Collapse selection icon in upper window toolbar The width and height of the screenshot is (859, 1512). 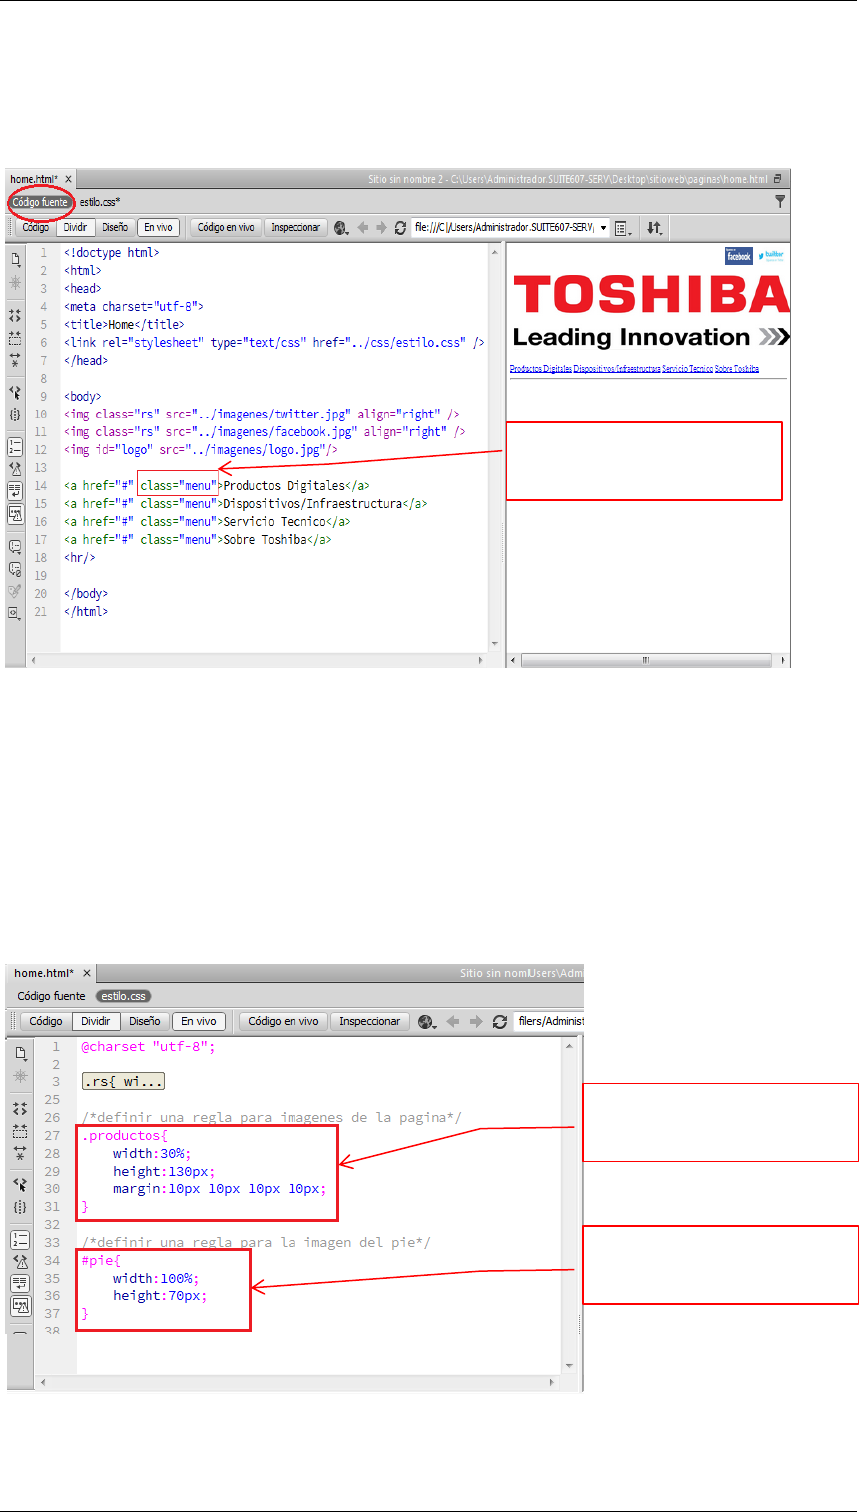tap(15, 338)
